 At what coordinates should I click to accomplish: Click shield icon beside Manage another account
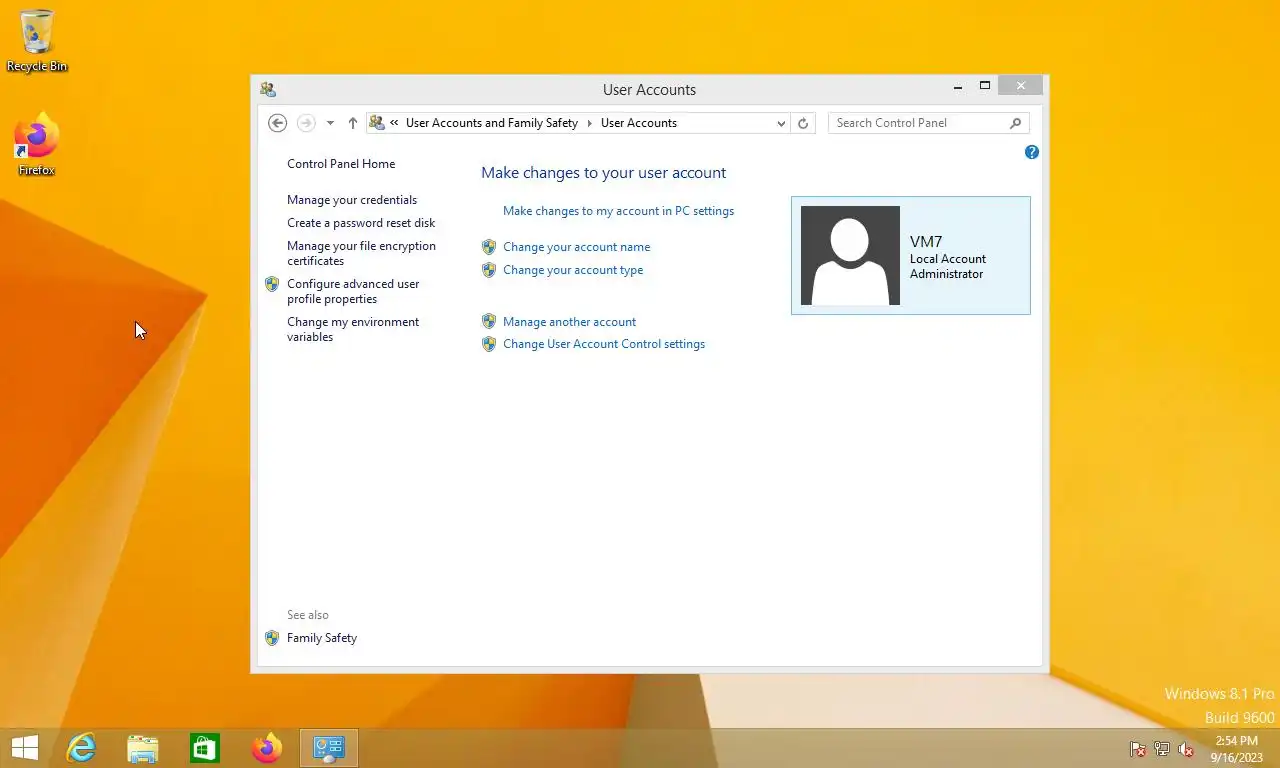click(489, 322)
